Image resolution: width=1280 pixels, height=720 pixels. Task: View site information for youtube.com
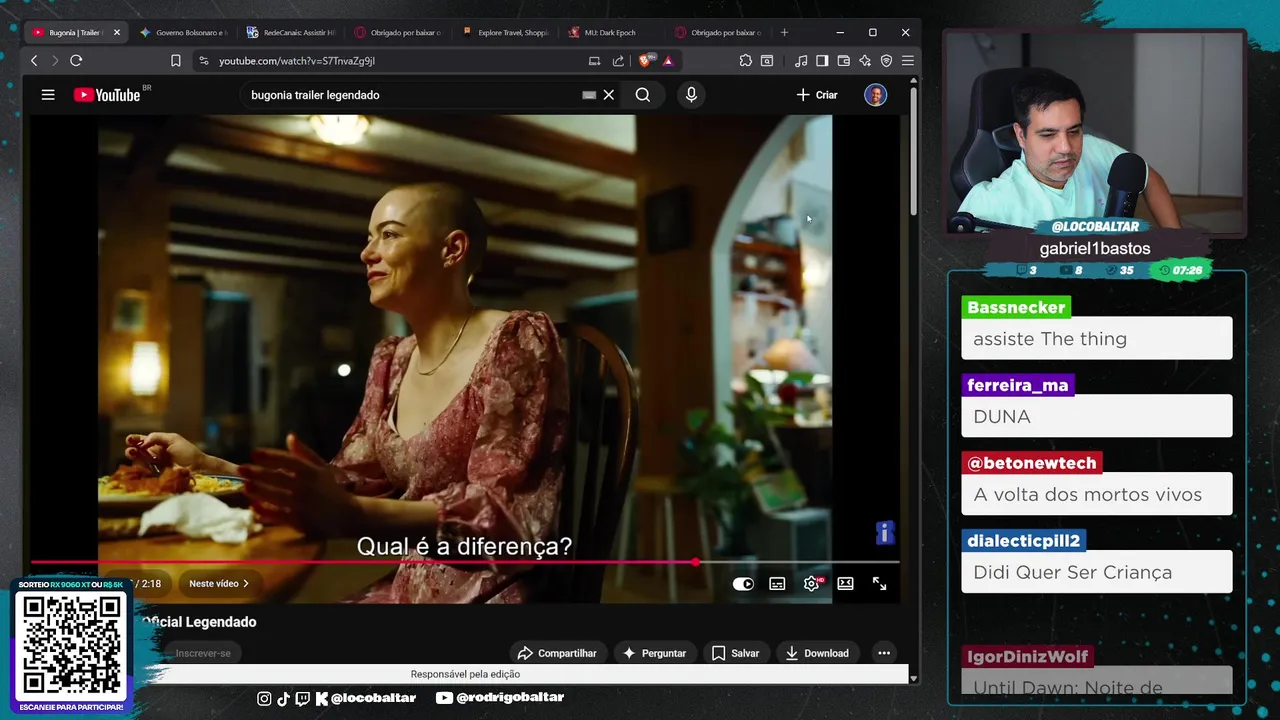(204, 61)
